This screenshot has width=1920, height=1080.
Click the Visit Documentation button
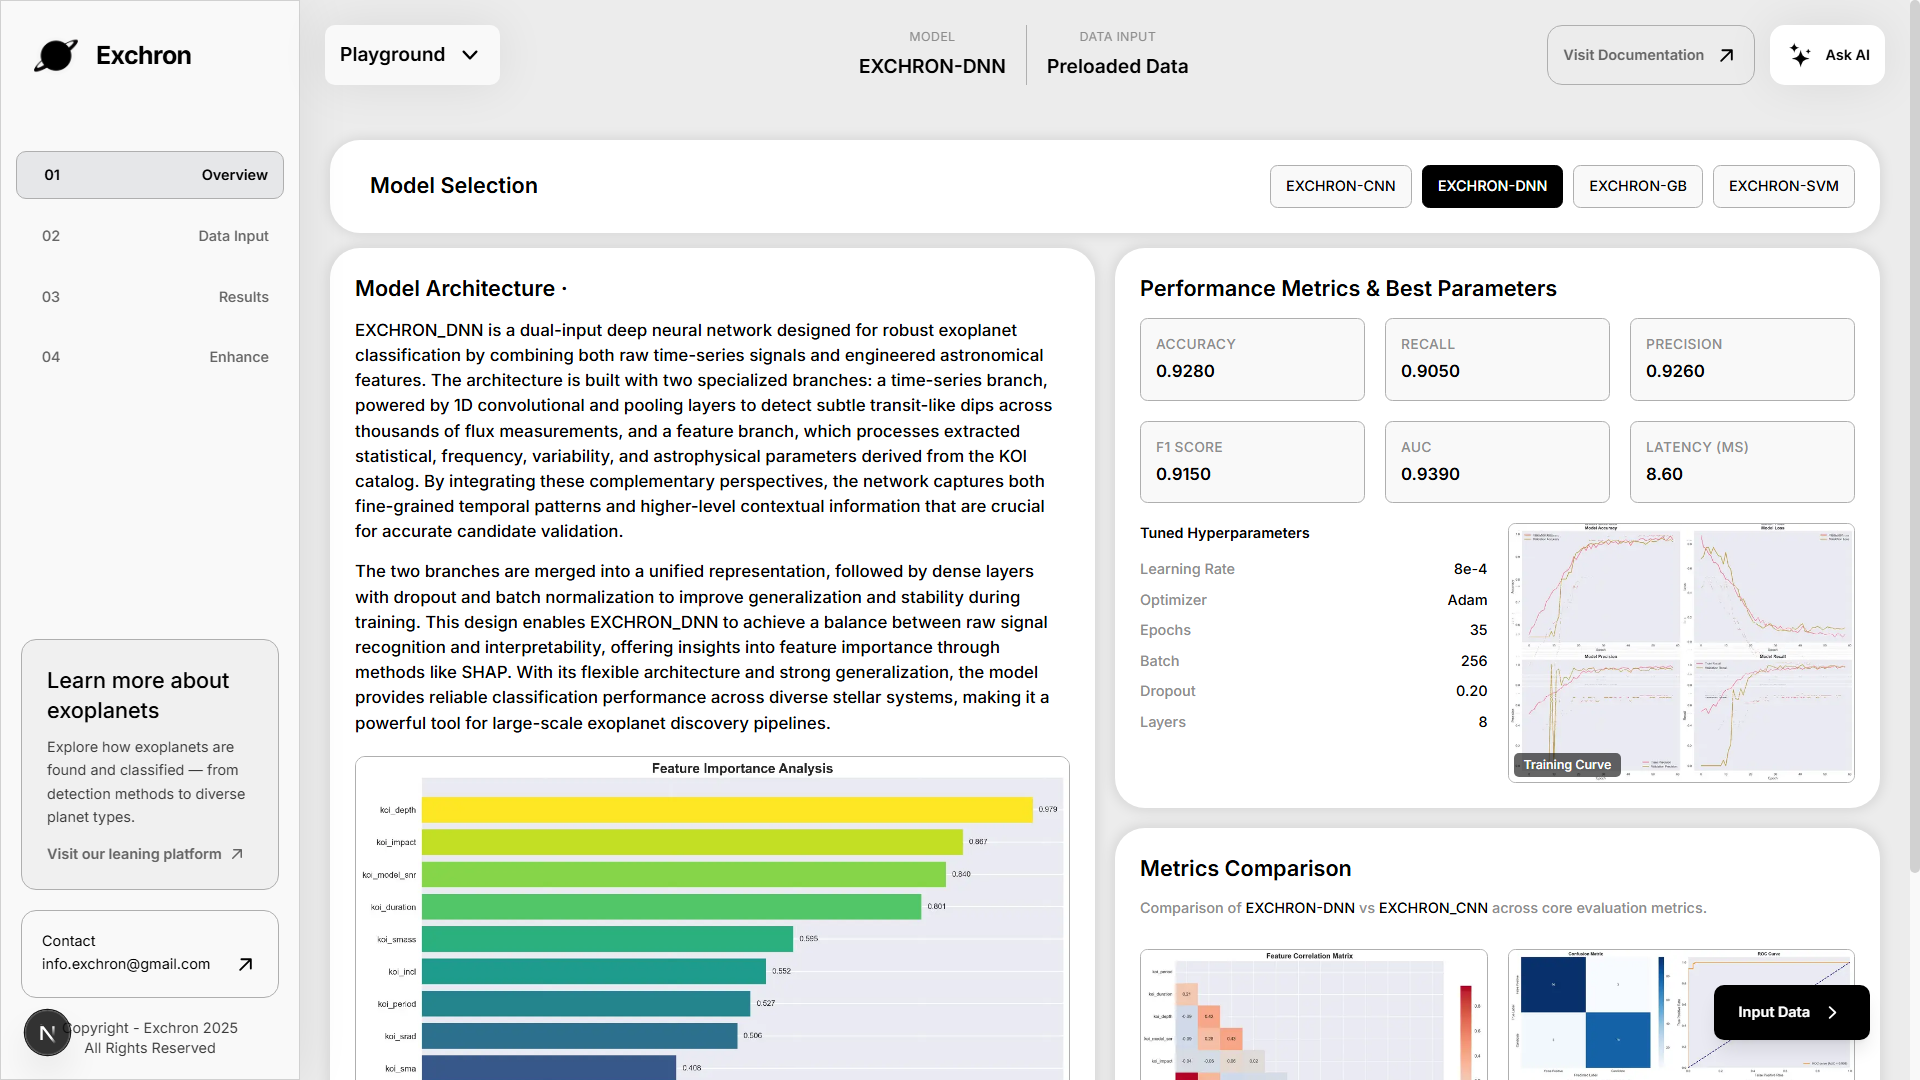[x=1633, y=55]
